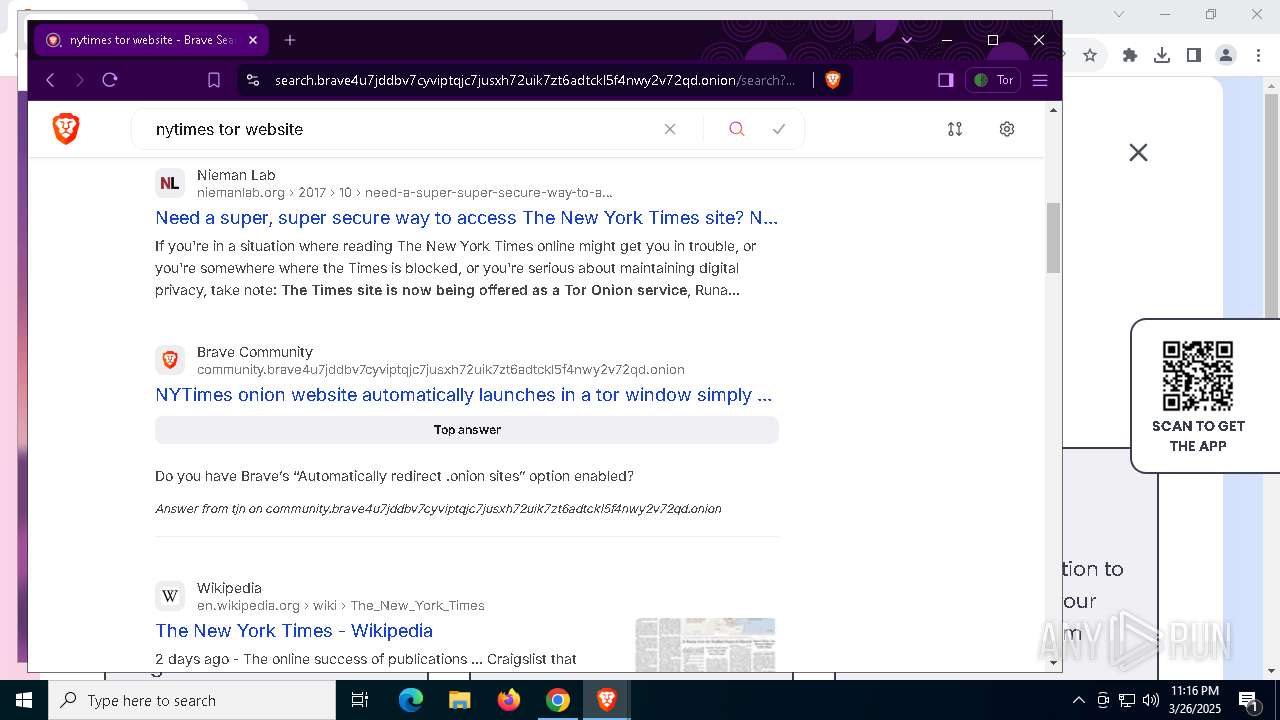Open Chrome three-dot menu
The width and height of the screenshot is (1280, 720).
(1257, 55)
